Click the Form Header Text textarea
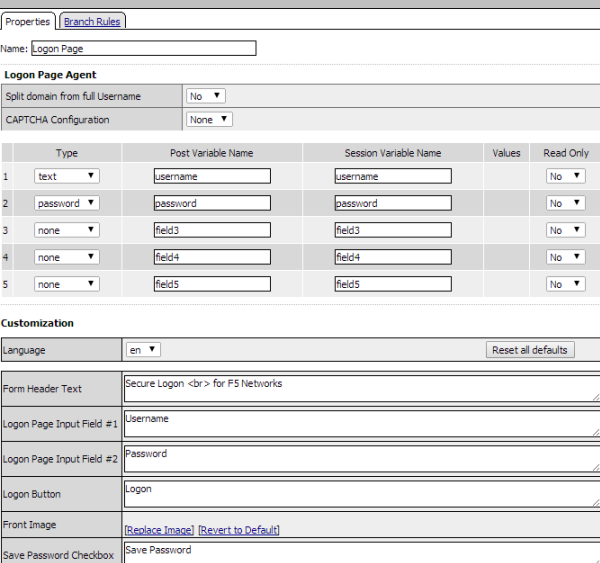The image size is (600, 563). click(x=360, y=388)
